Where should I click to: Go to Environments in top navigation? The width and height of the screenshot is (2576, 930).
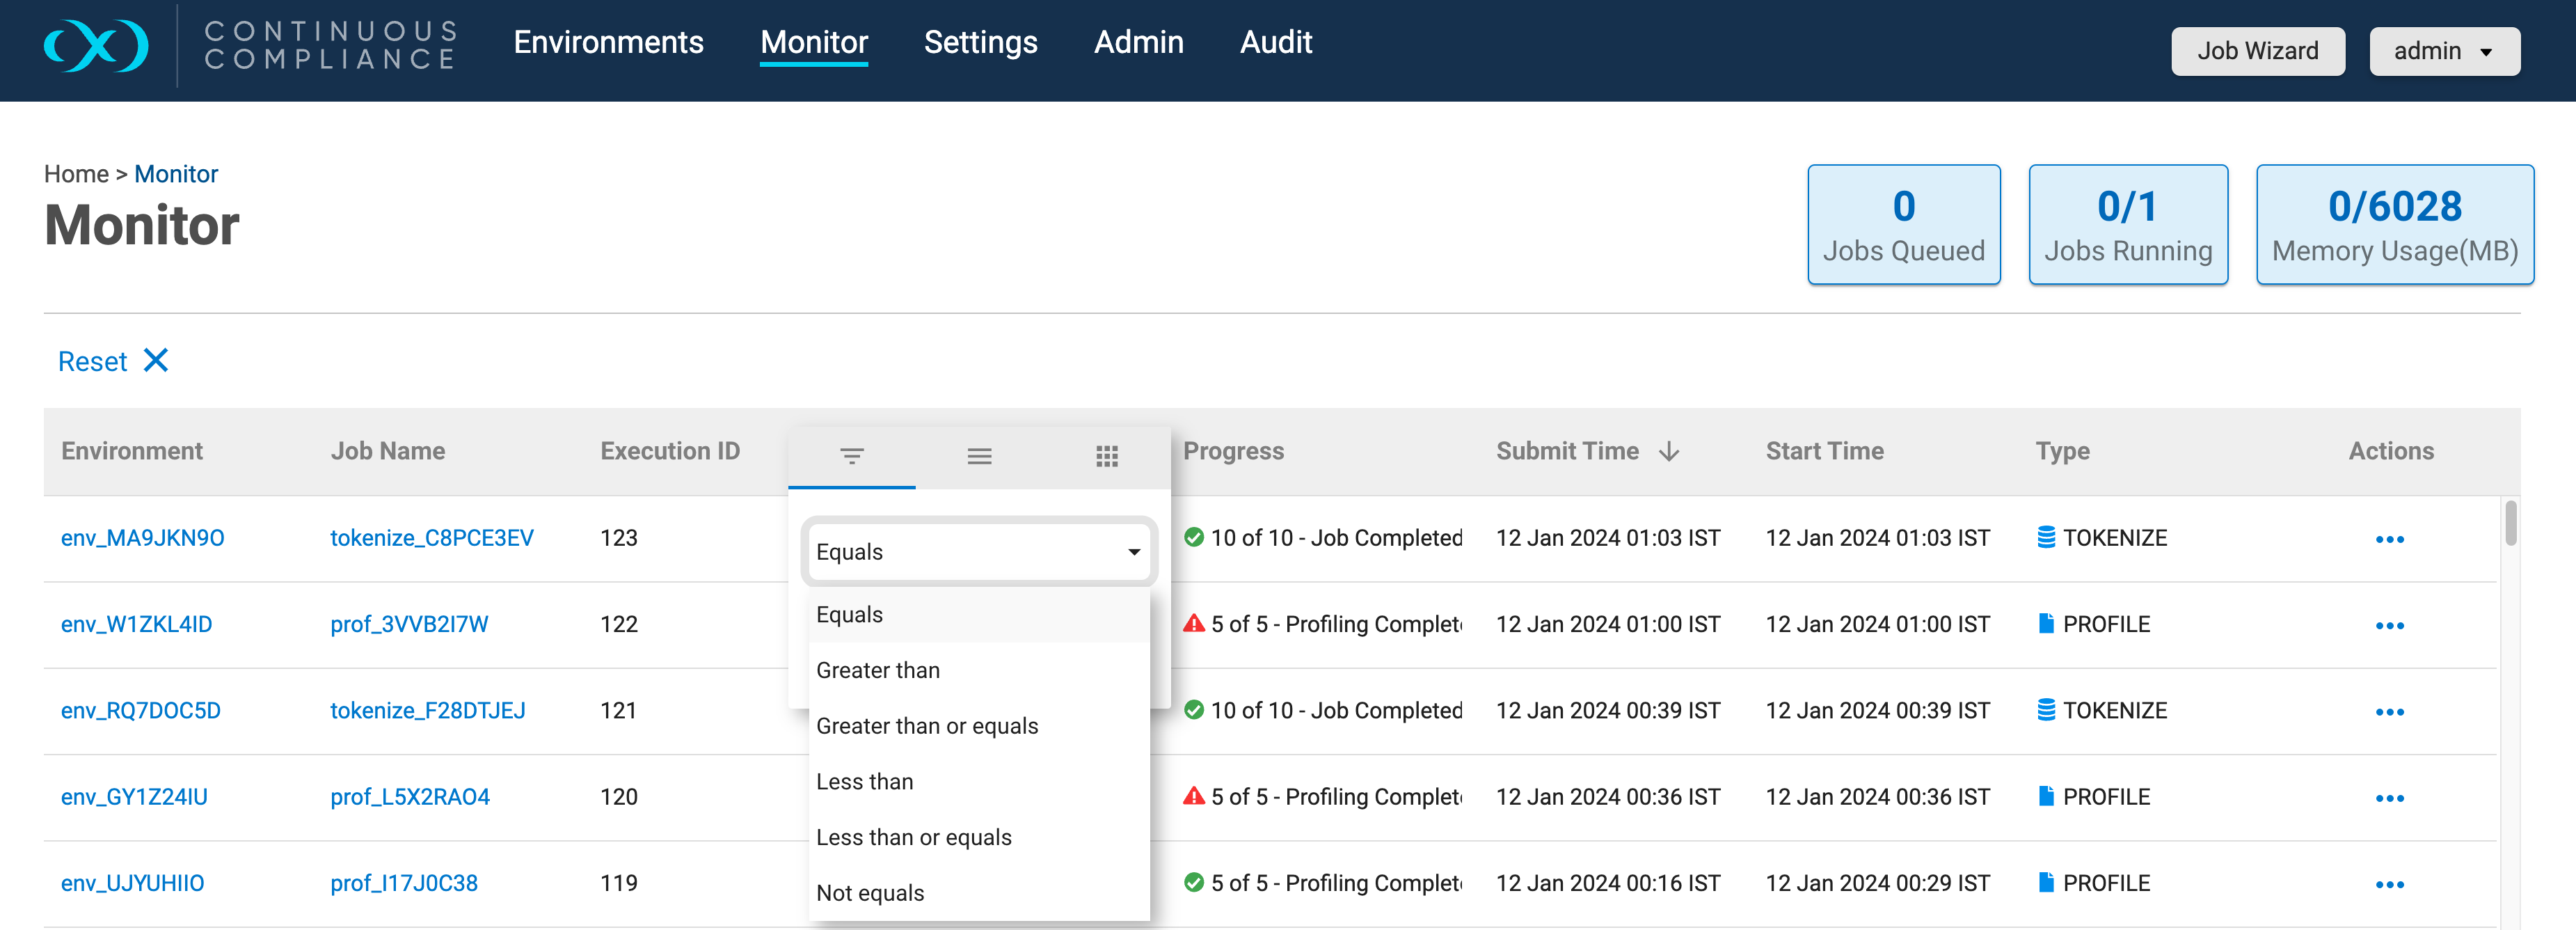coord(608,42)
